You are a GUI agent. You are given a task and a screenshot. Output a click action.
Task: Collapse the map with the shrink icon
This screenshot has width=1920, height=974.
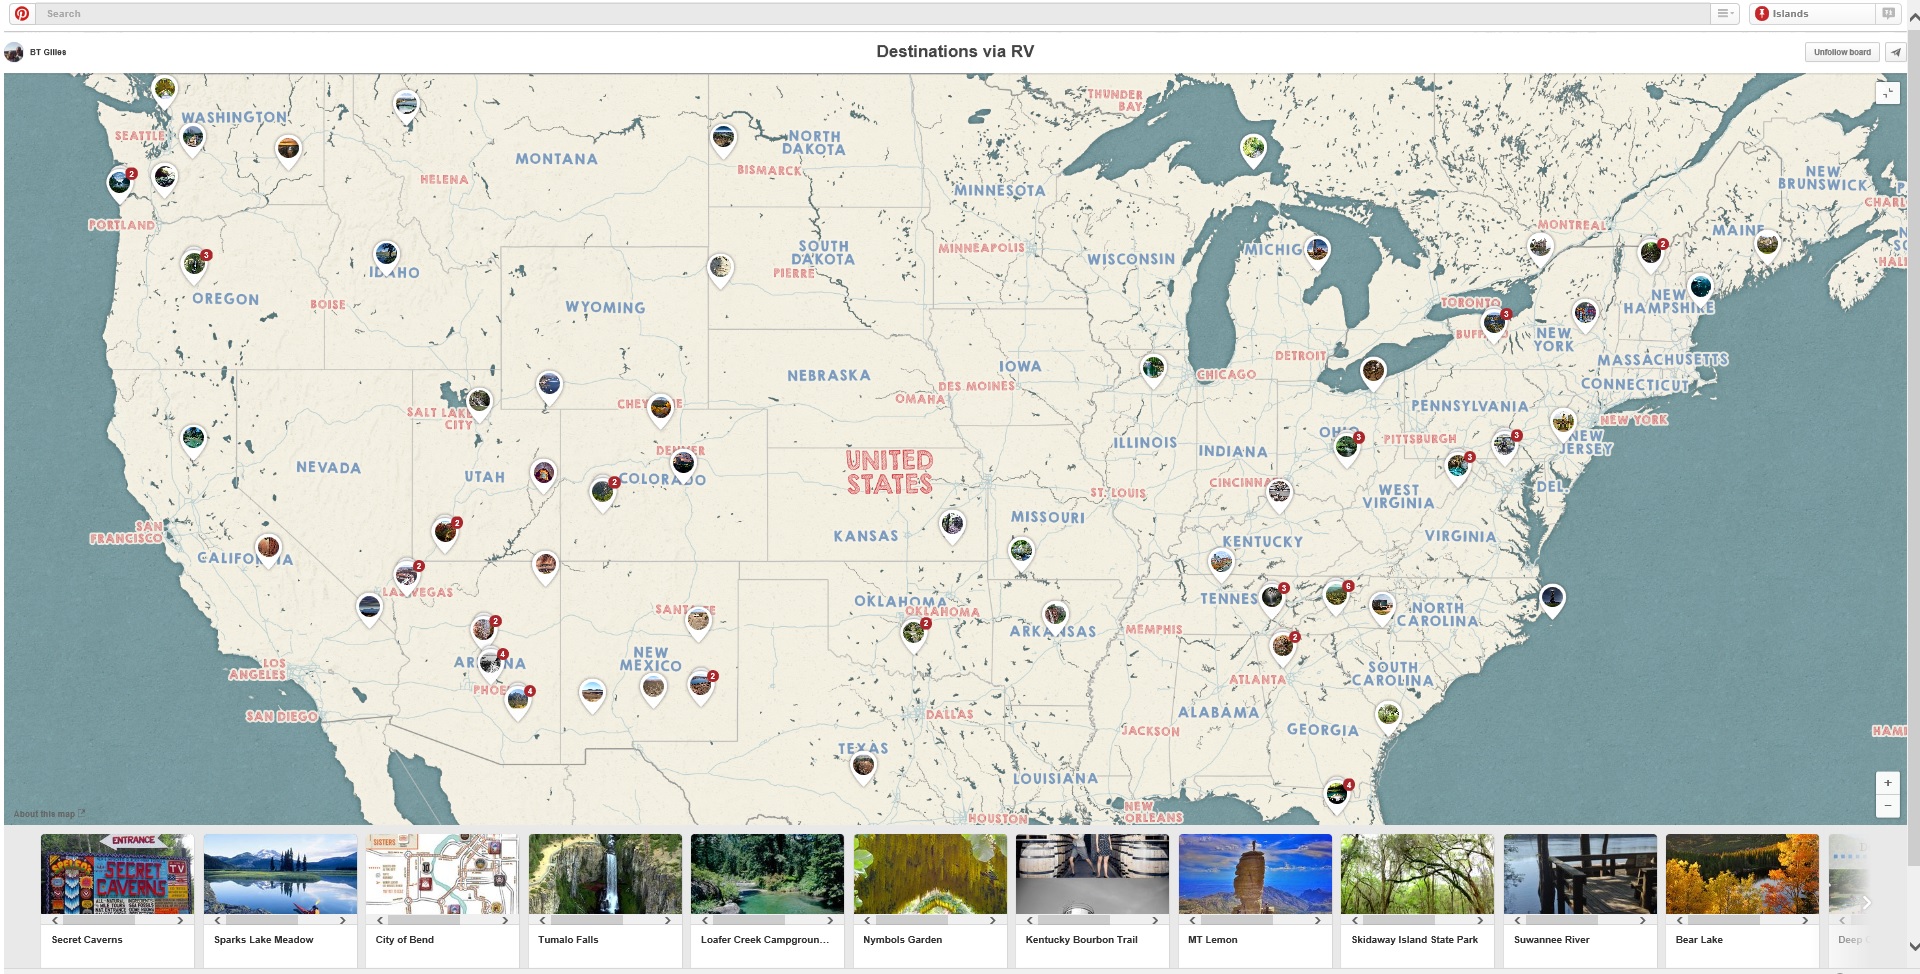click(1887, 93)
